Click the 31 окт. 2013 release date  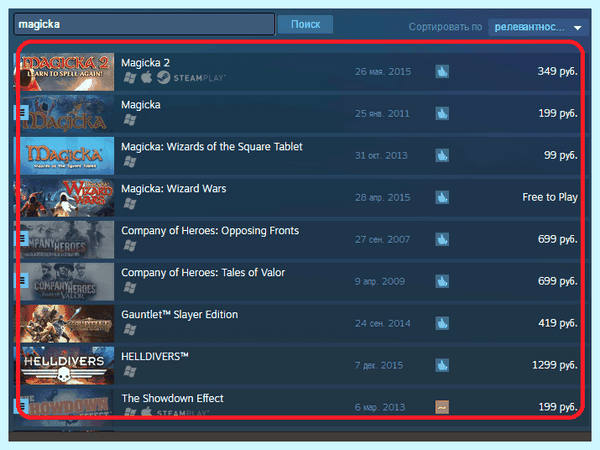(x=381, y=156)
